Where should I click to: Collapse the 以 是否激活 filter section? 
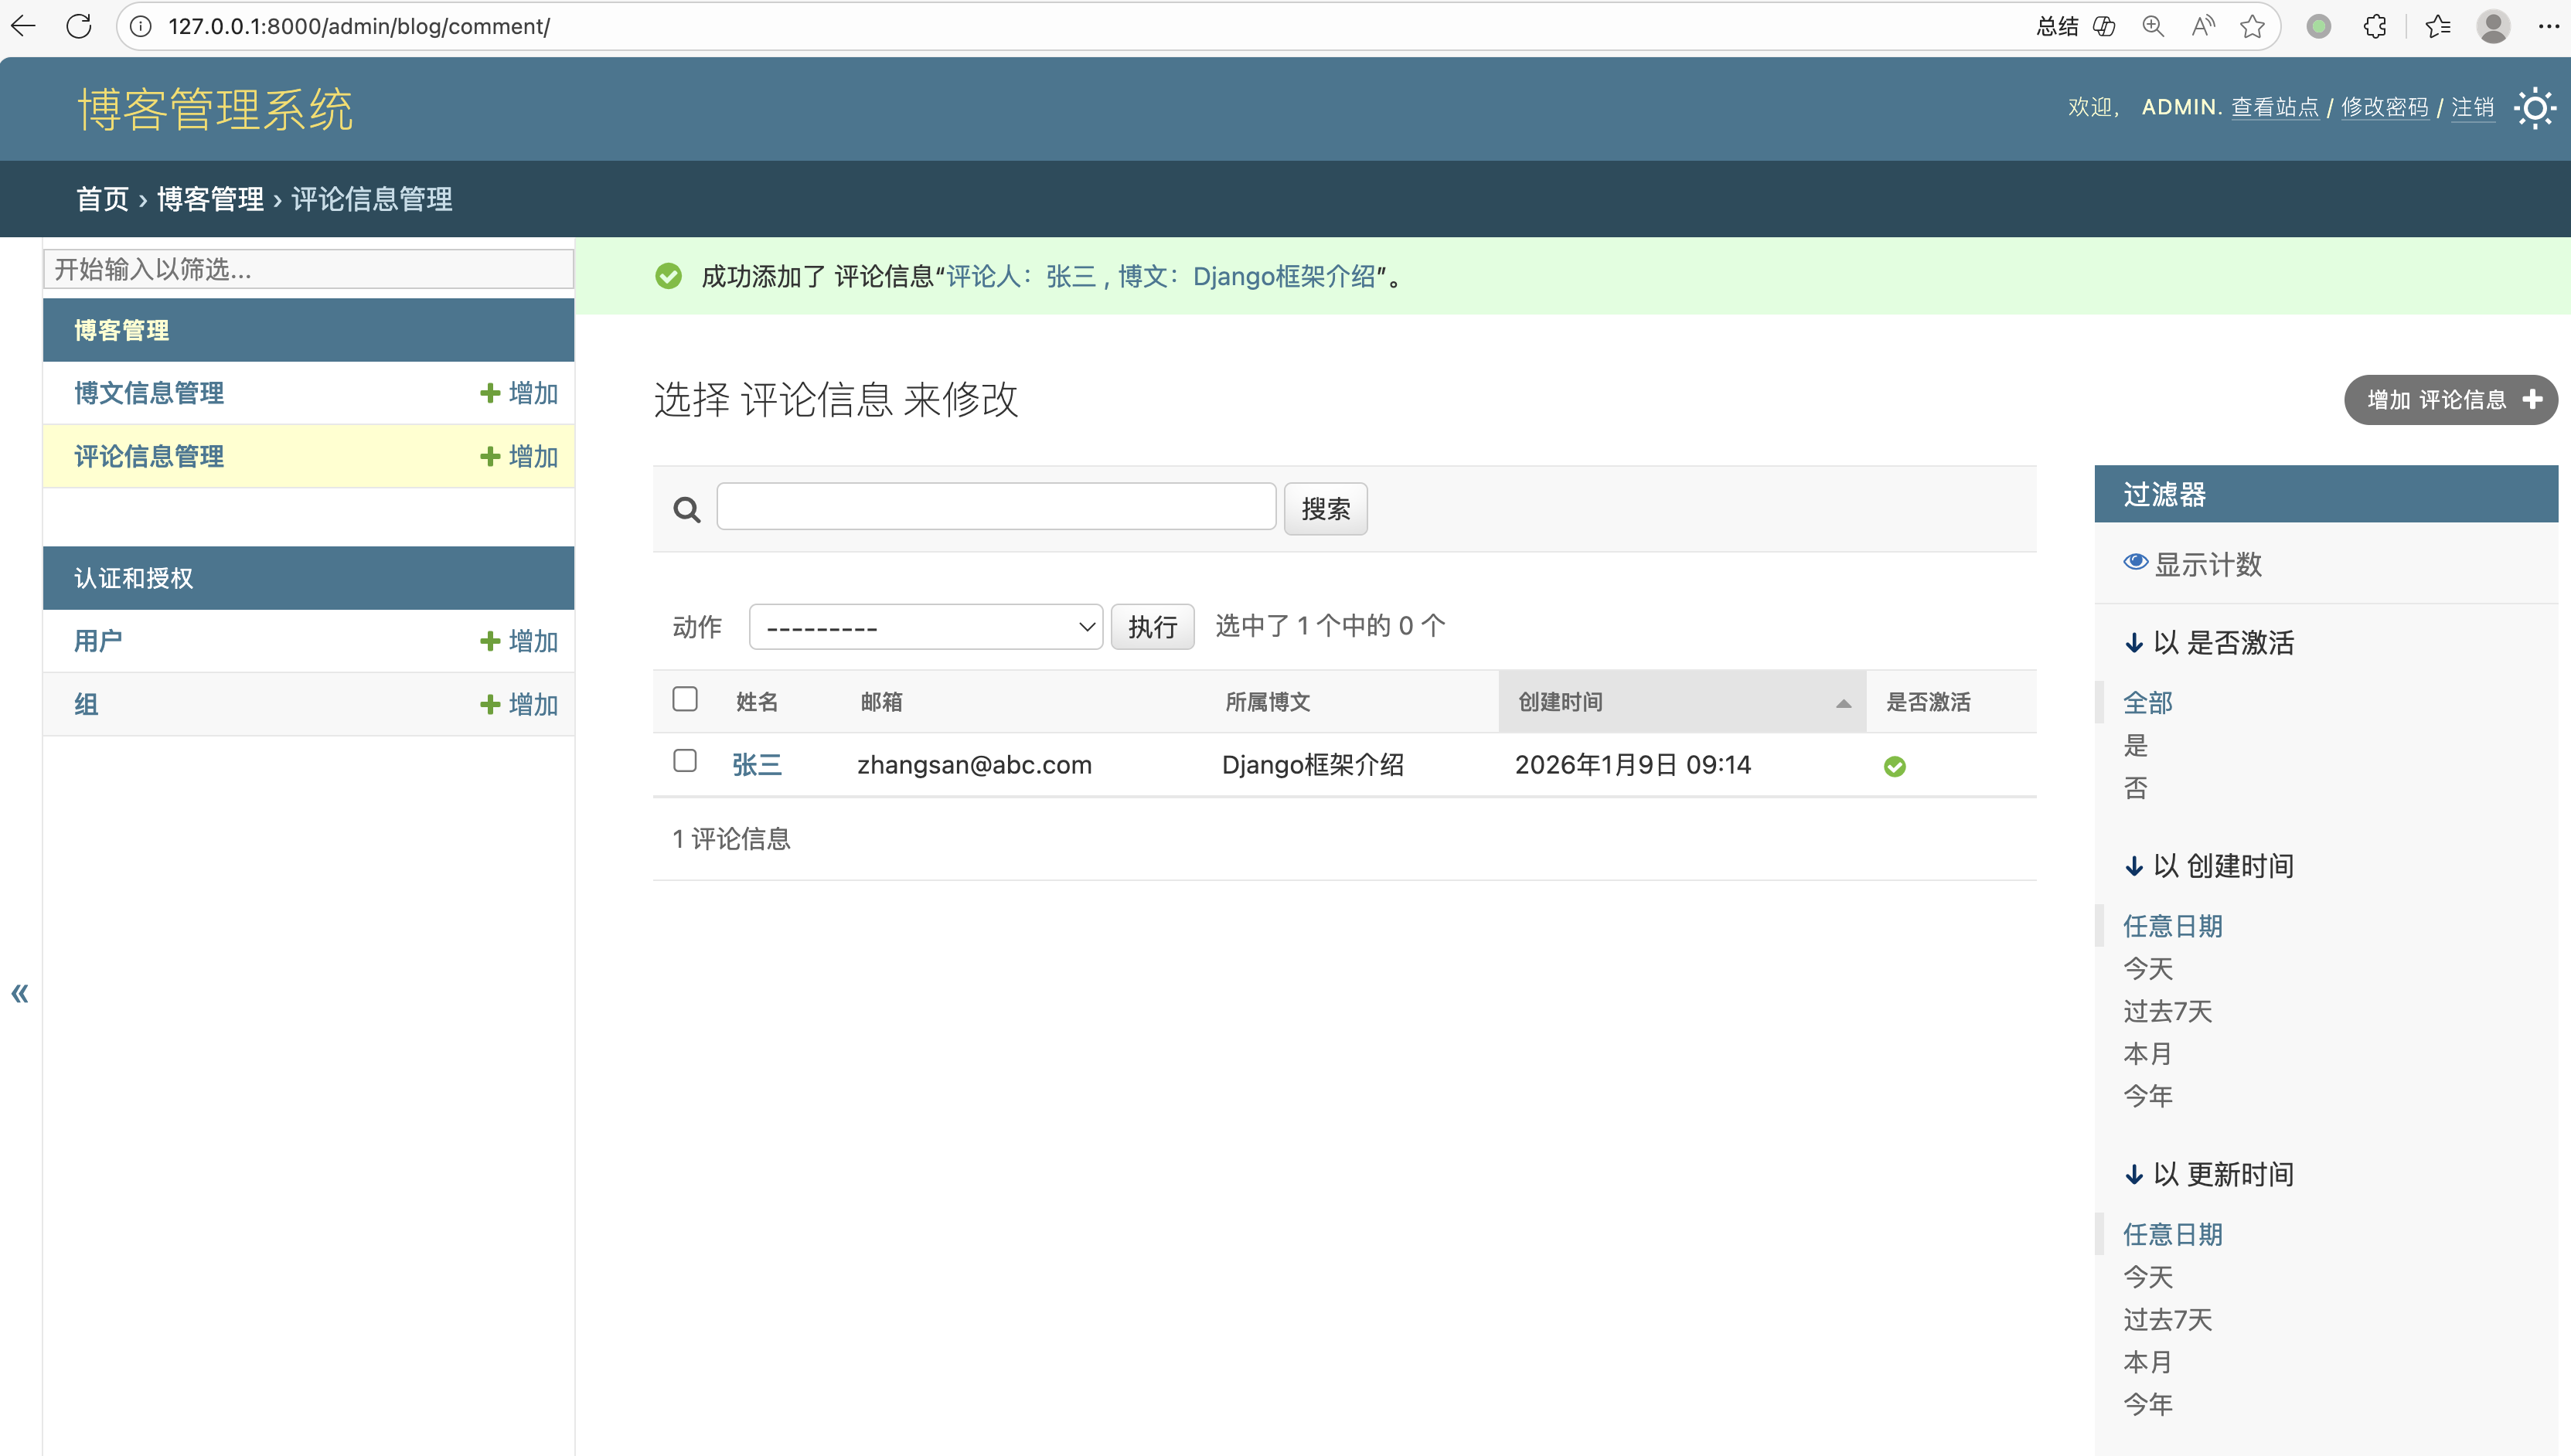tap(2209, 642)
